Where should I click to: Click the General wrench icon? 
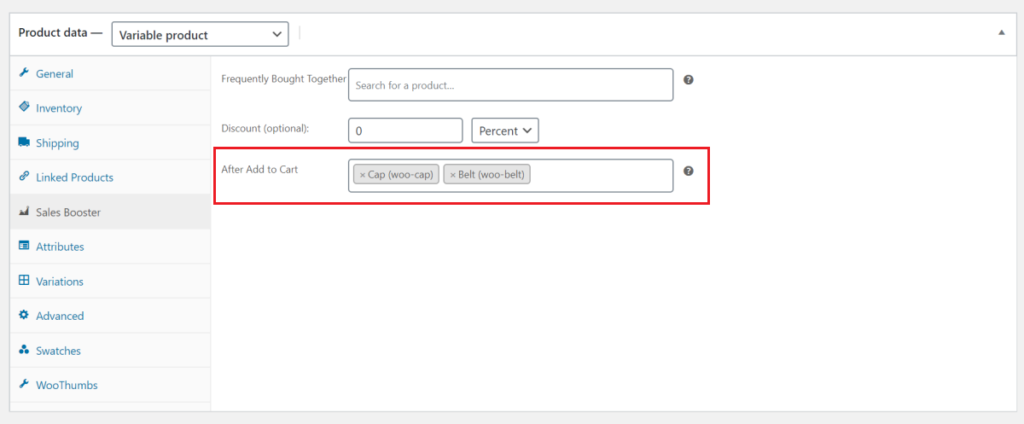(24, 73)
